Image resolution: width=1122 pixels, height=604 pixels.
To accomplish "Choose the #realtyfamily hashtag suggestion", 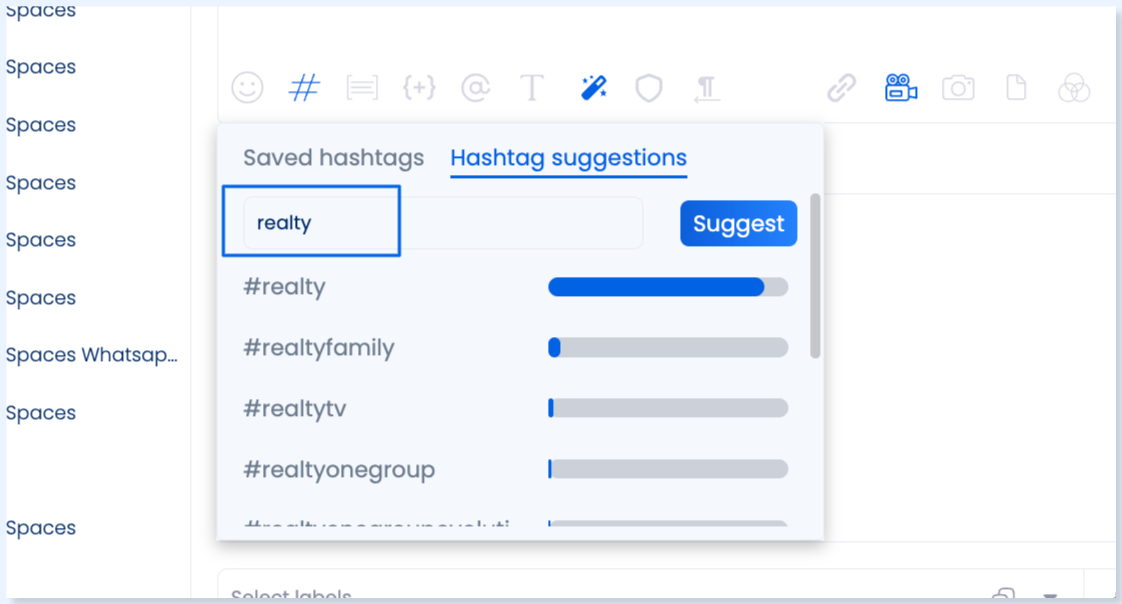I will 319,348.
